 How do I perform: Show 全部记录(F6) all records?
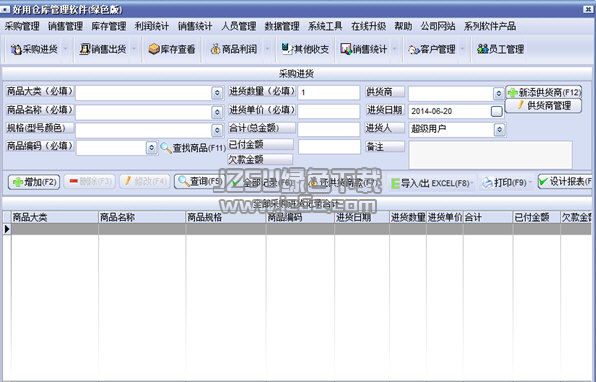click(262, 182)
